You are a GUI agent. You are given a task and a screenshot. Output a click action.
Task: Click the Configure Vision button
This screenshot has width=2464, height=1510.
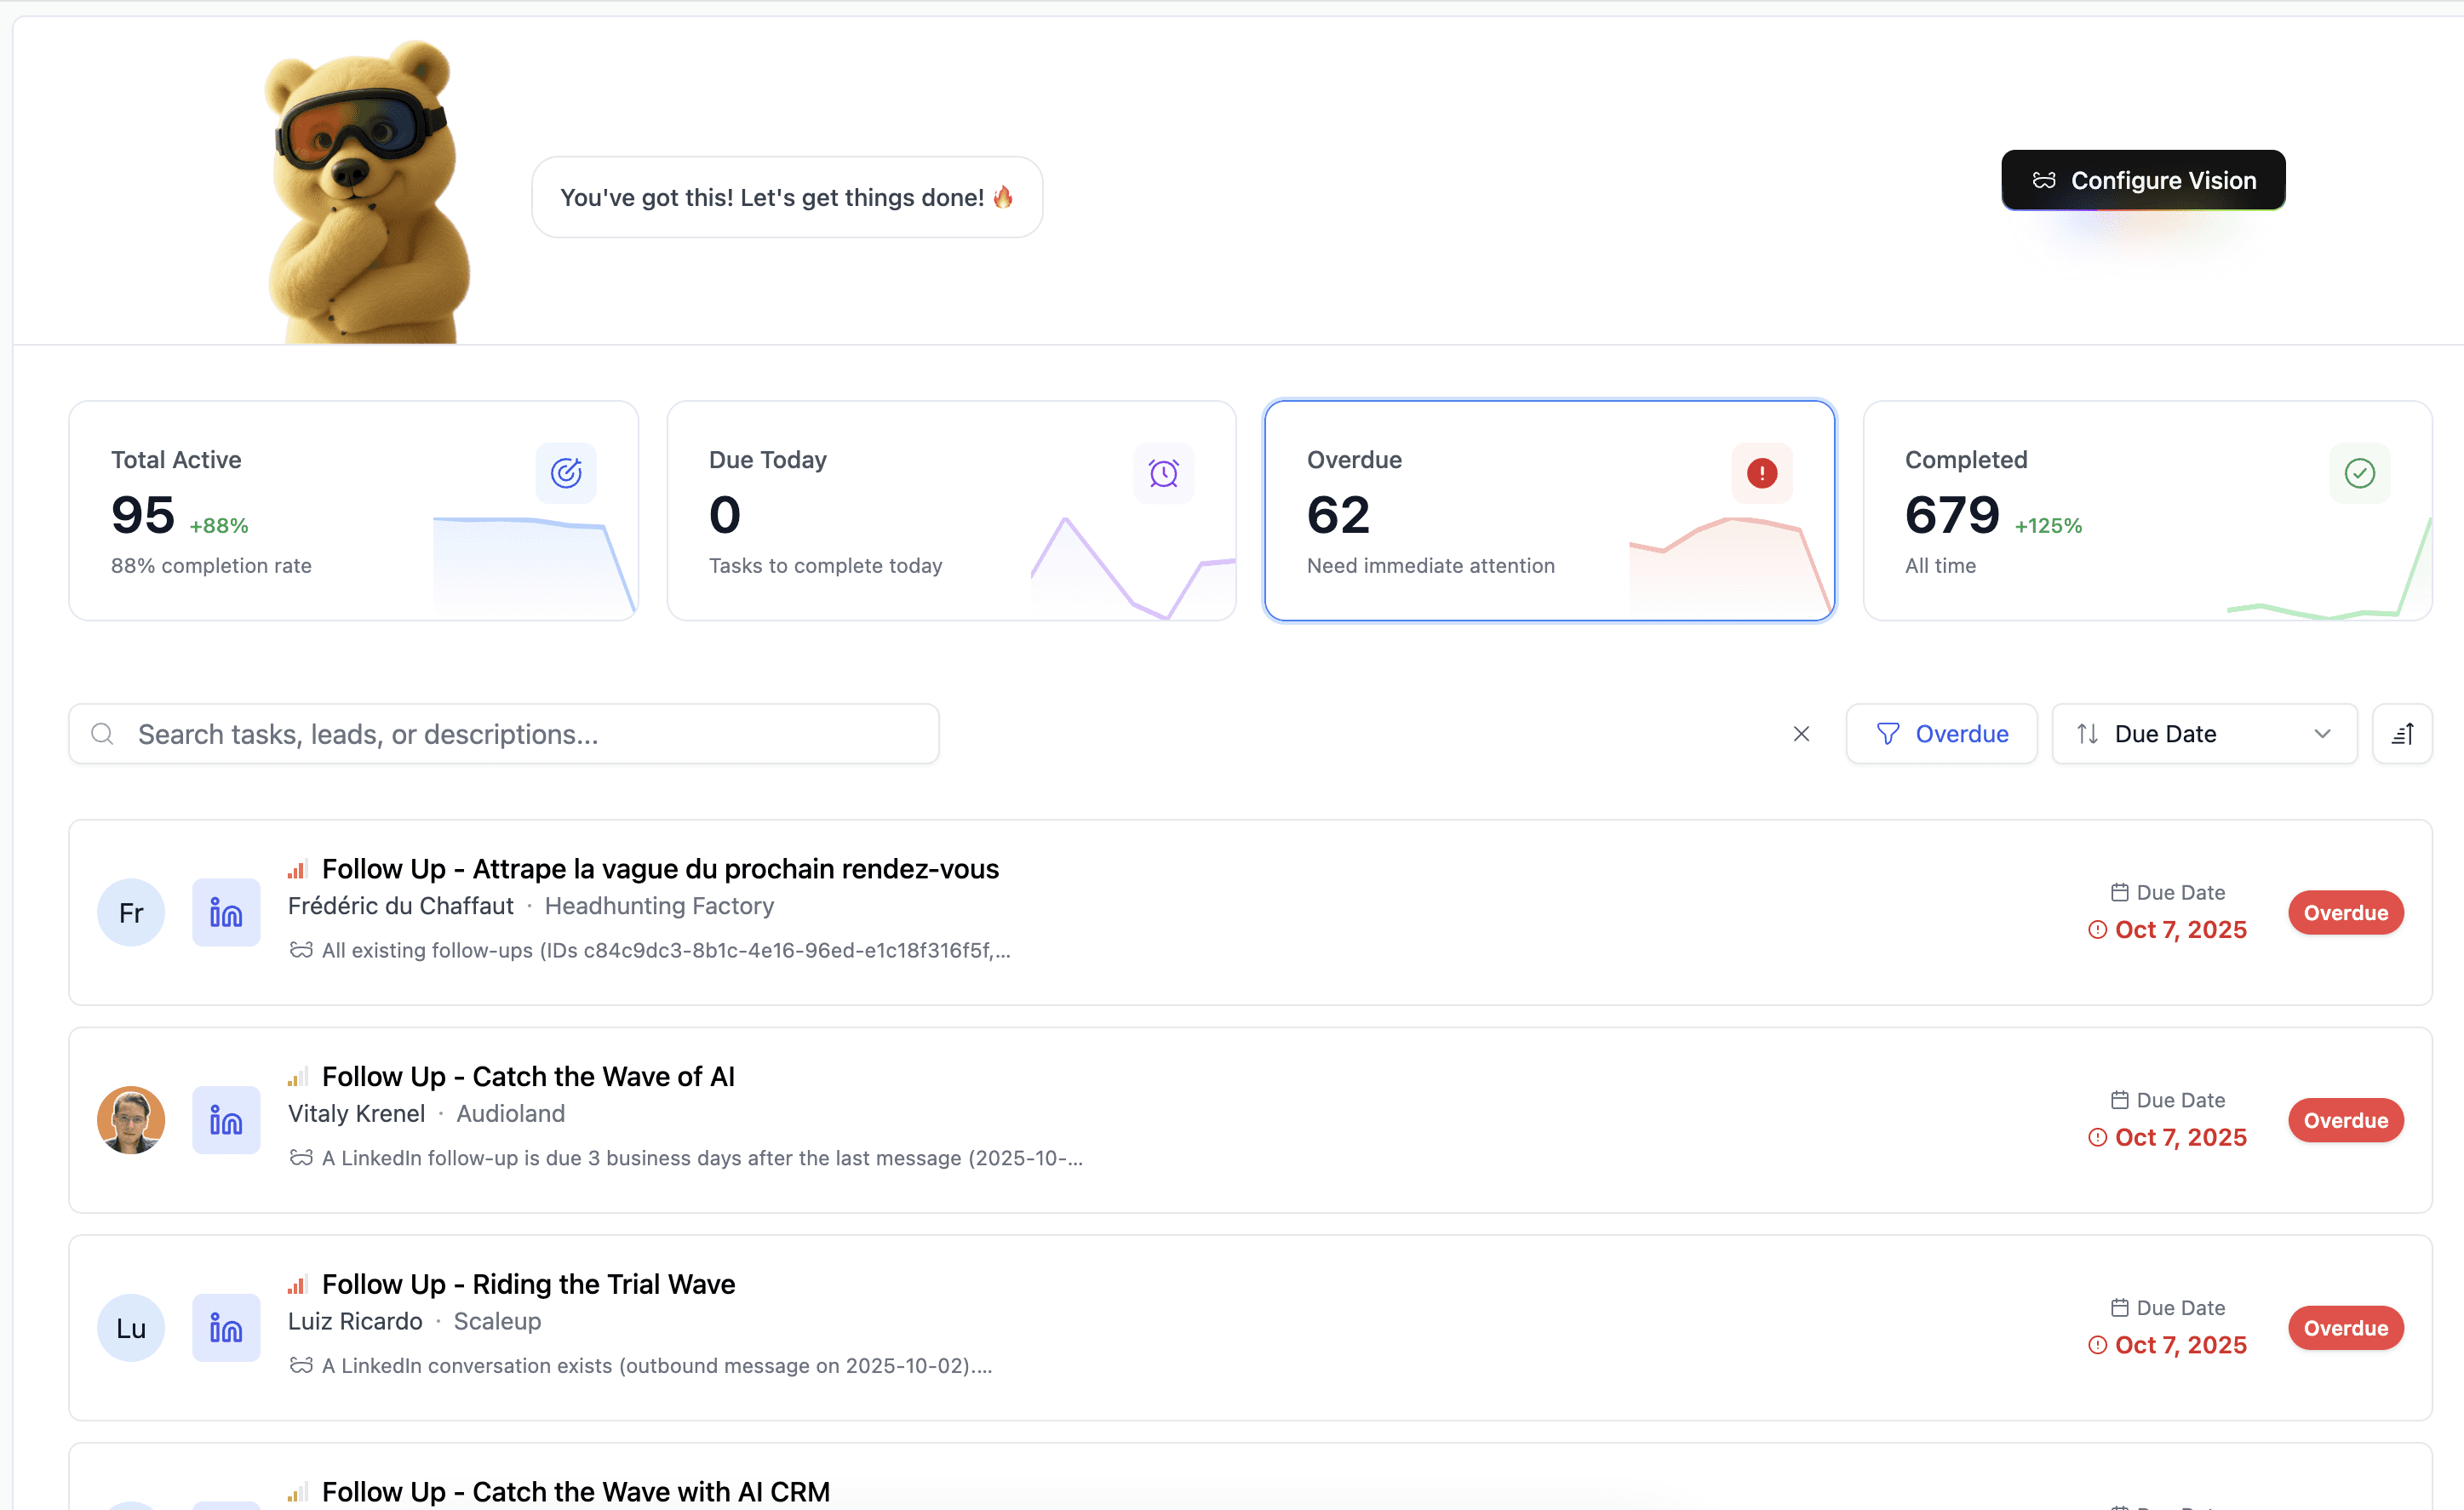(2143, 180)
